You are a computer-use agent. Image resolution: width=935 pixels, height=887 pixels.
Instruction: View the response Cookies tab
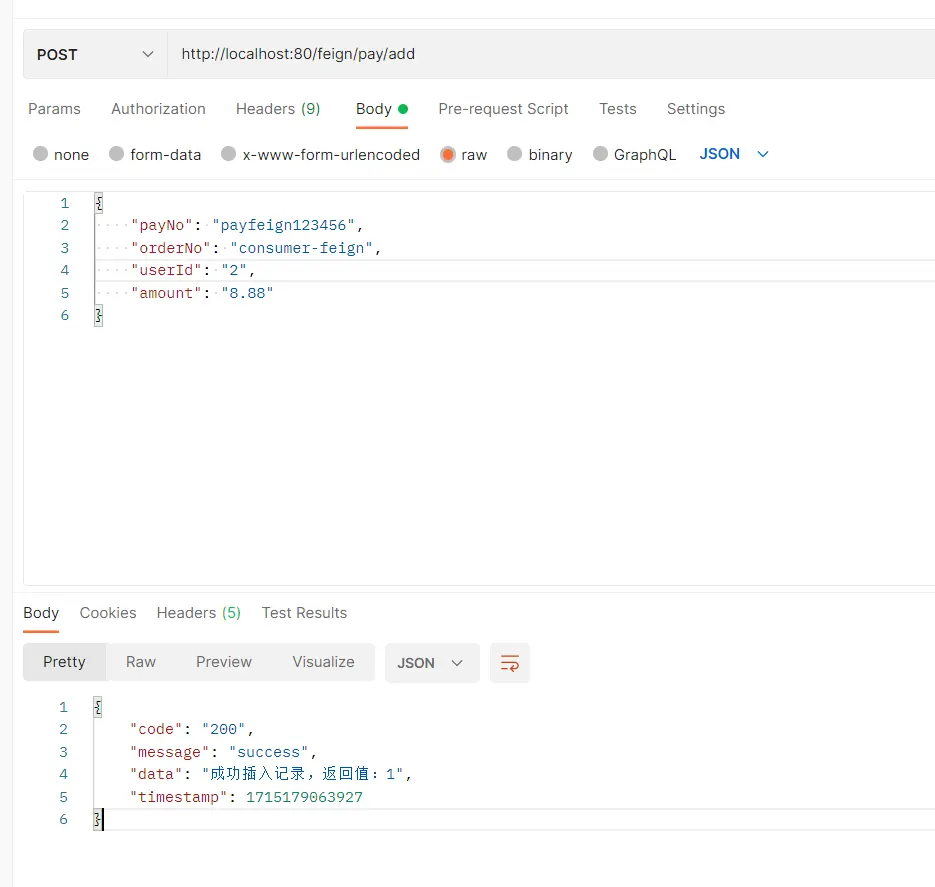click(x=108, y=613)
